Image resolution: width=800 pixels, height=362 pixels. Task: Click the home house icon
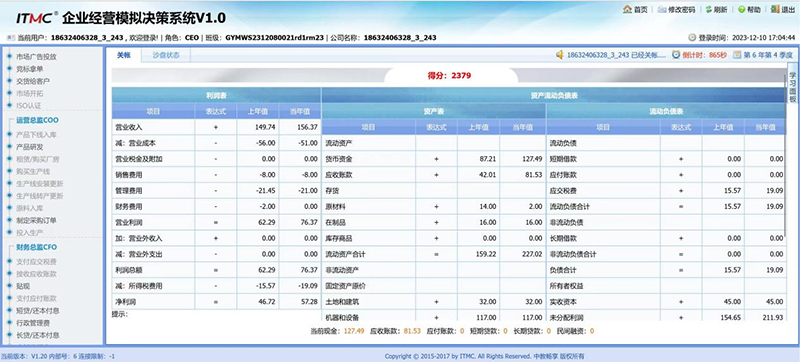point(628,9)
